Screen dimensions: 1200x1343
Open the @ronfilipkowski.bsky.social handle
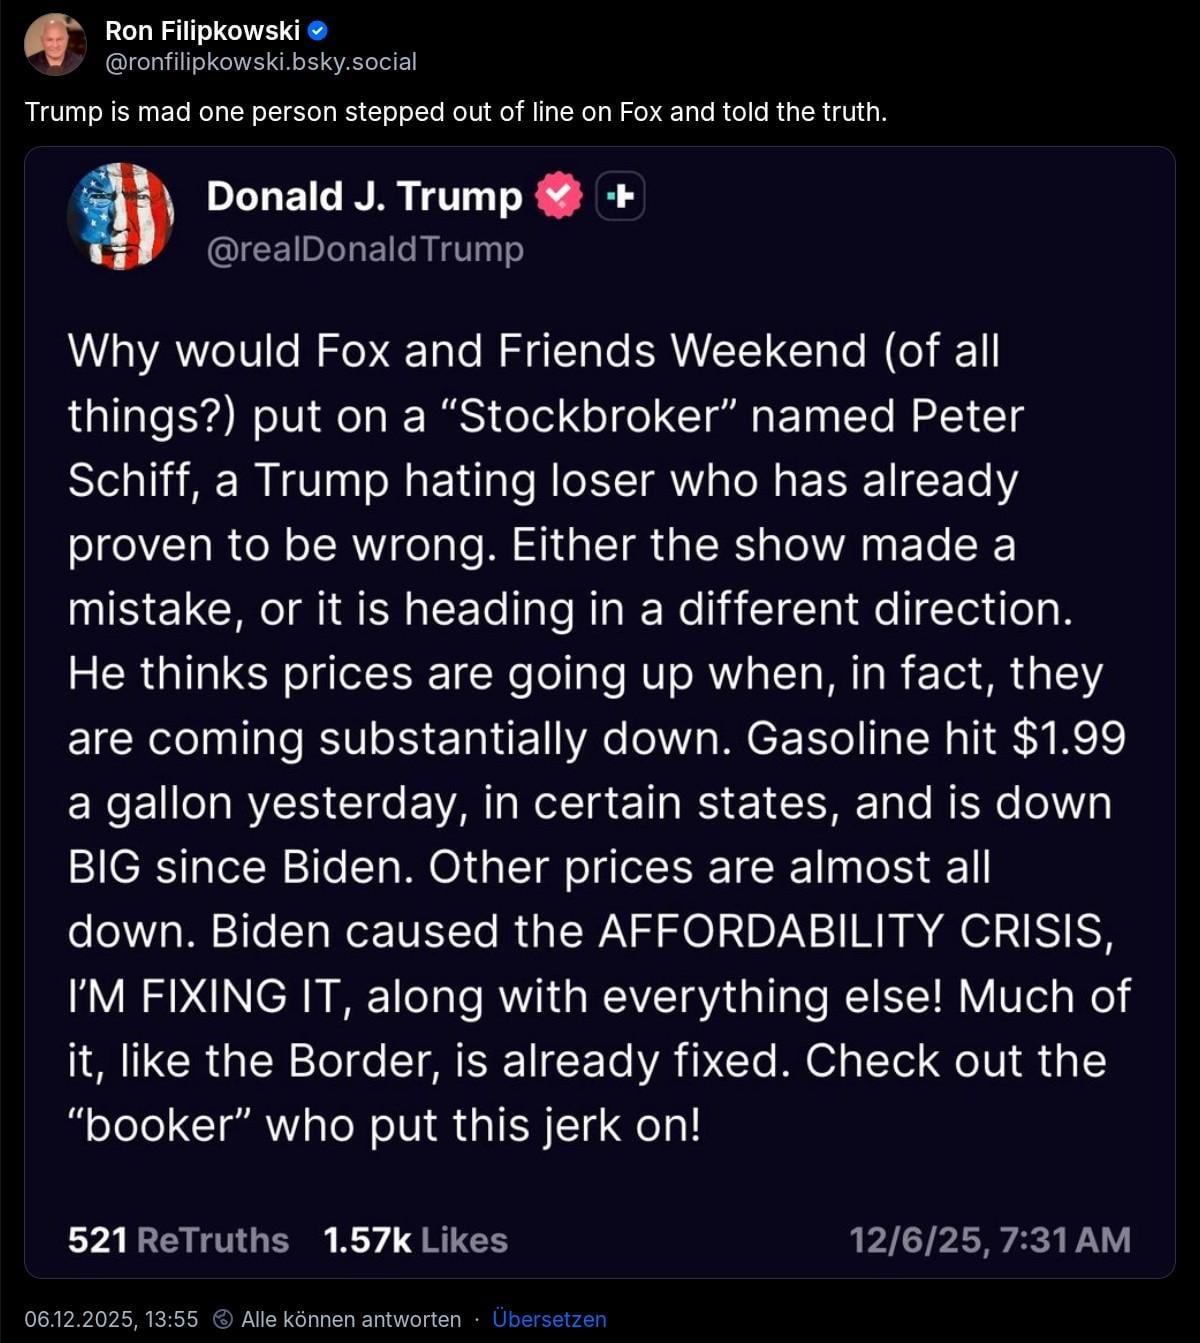point(260,62)
